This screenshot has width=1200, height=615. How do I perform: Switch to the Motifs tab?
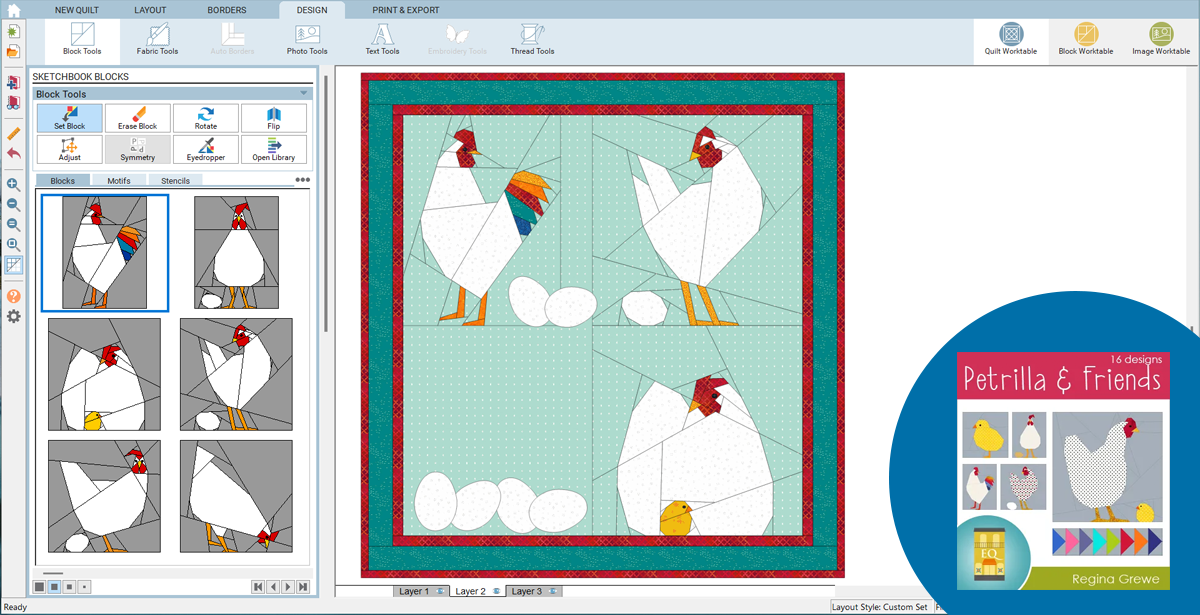119,181
